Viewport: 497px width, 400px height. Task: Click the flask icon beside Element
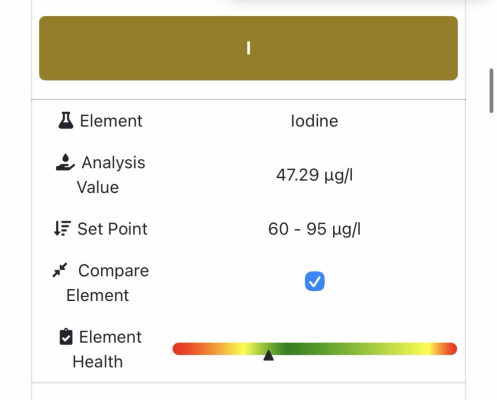click(x=66, y=120)
